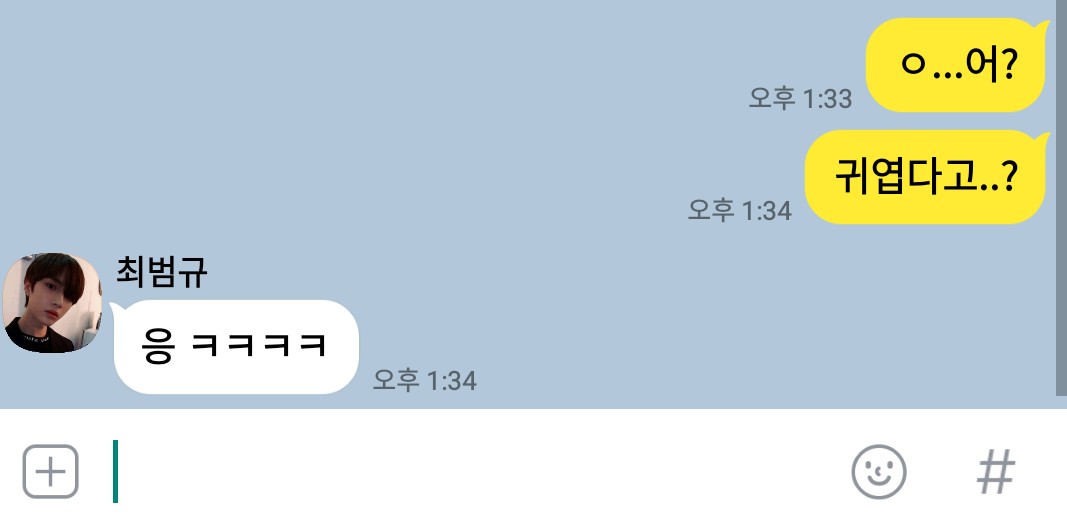1067x526 pixels.
Task: Select the white "응 ㅋㅋㅋㅋ" message bubble
Action: (x=235, y=346)
